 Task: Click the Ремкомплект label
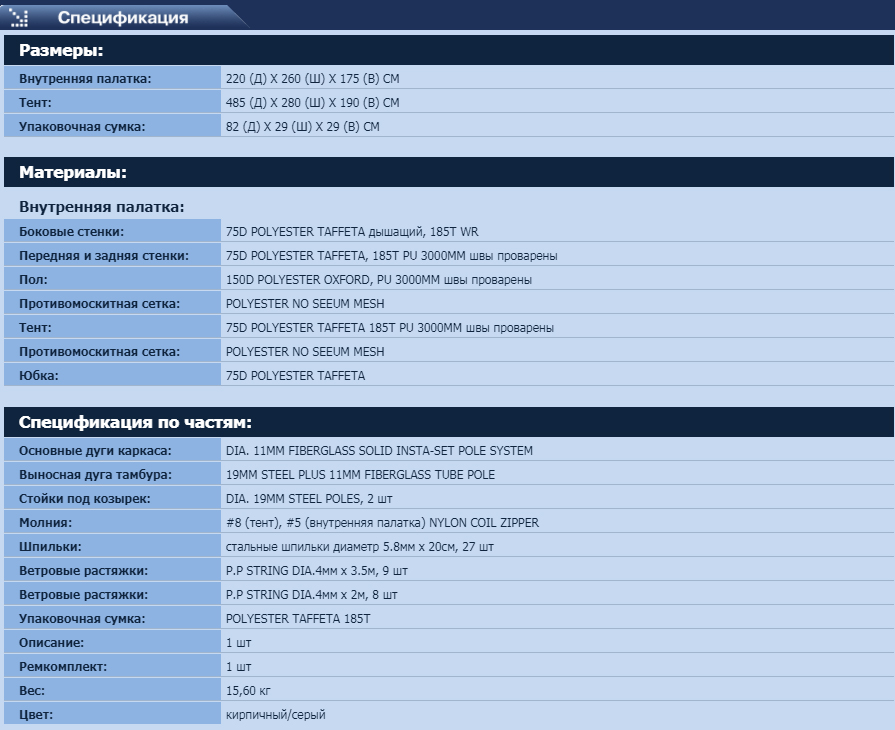[x=63, y=667]
